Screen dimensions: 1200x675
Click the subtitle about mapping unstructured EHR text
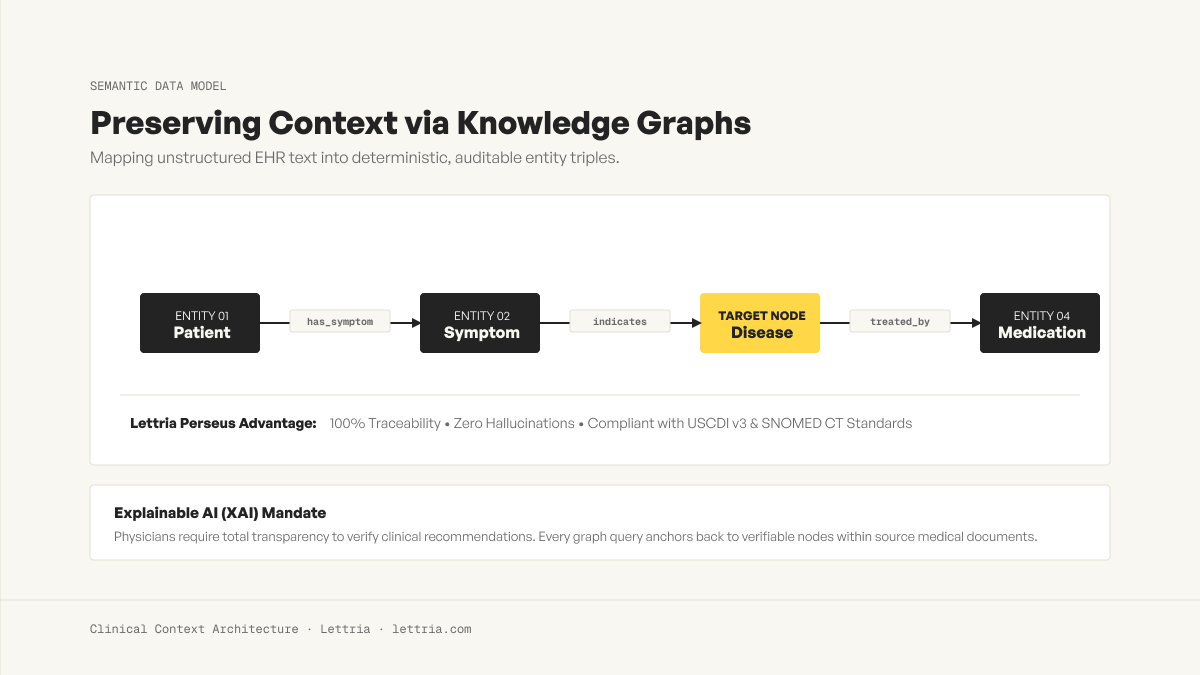[355, 158]
